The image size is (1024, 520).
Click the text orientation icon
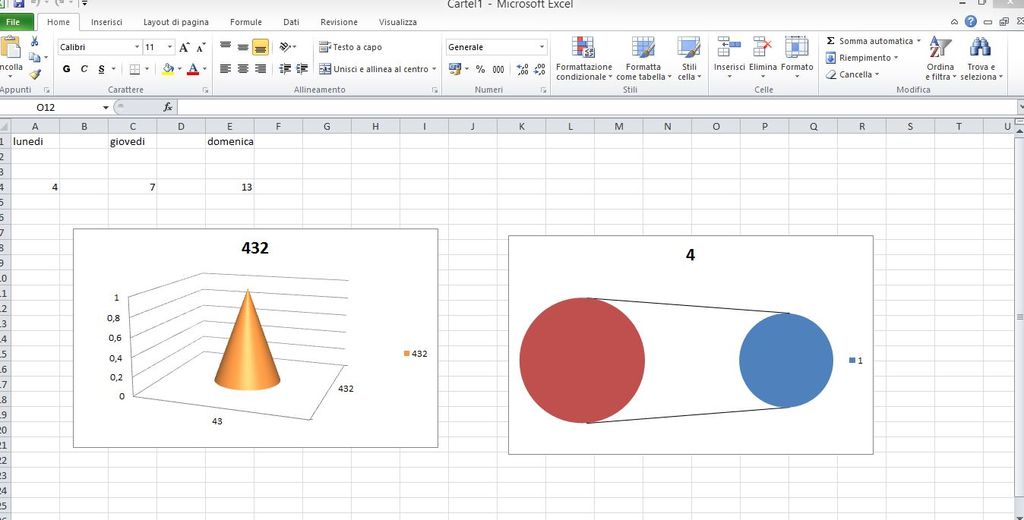[x=285, y=47]
